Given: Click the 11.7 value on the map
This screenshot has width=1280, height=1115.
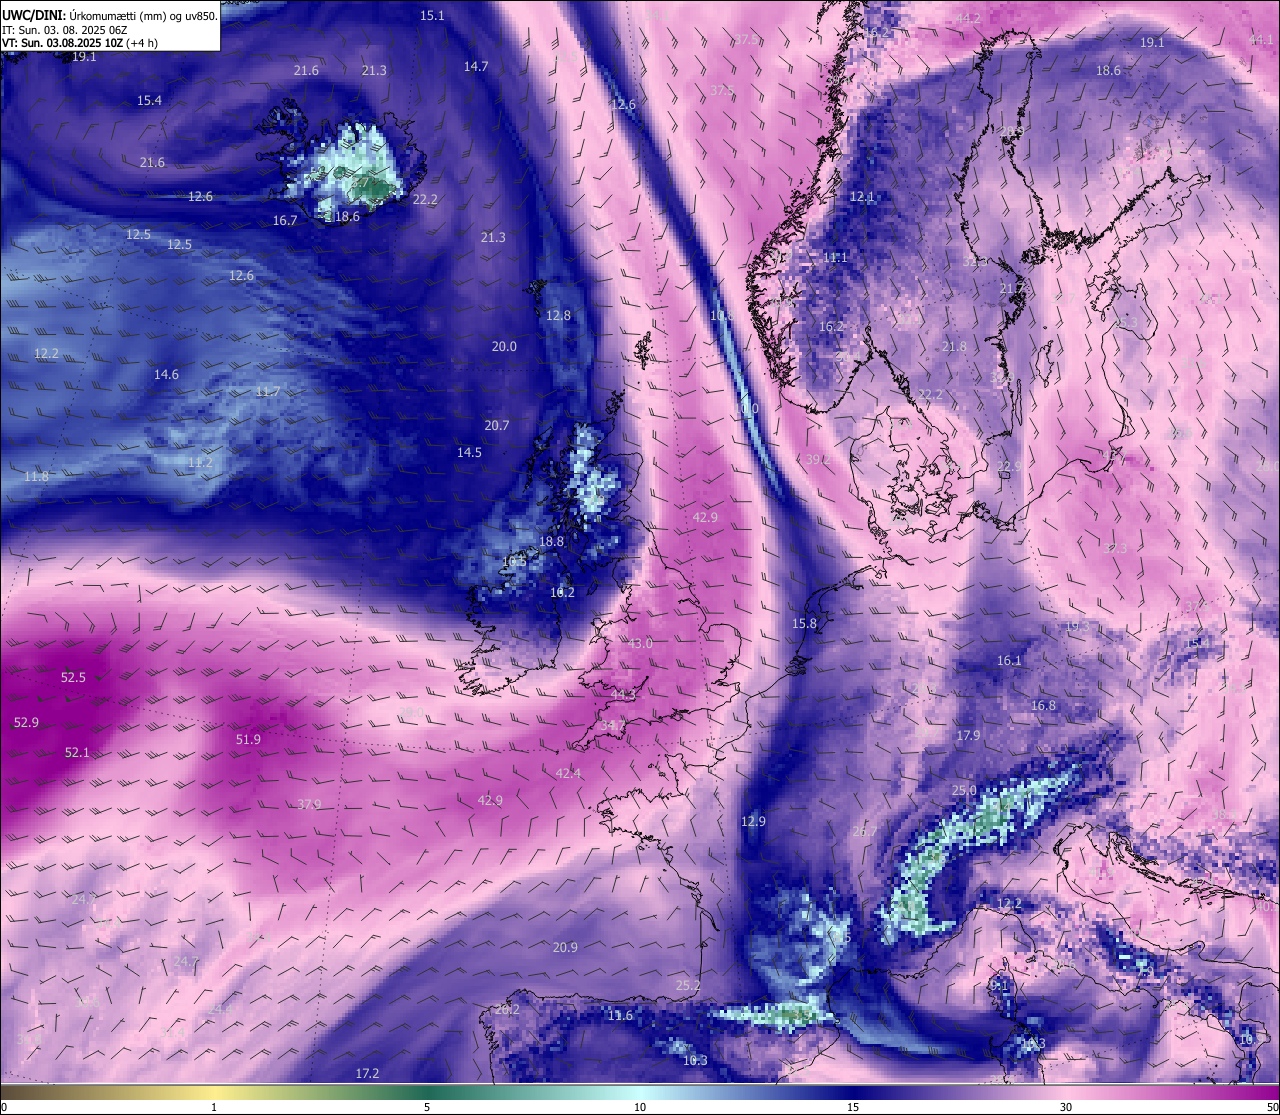Looking at the screenshot, I should pos(267,391).
